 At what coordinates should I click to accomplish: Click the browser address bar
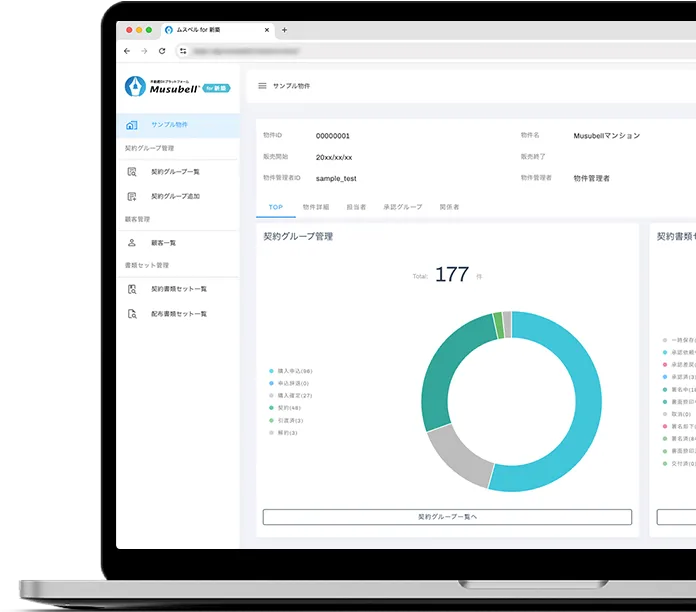(x=400, y=51)
